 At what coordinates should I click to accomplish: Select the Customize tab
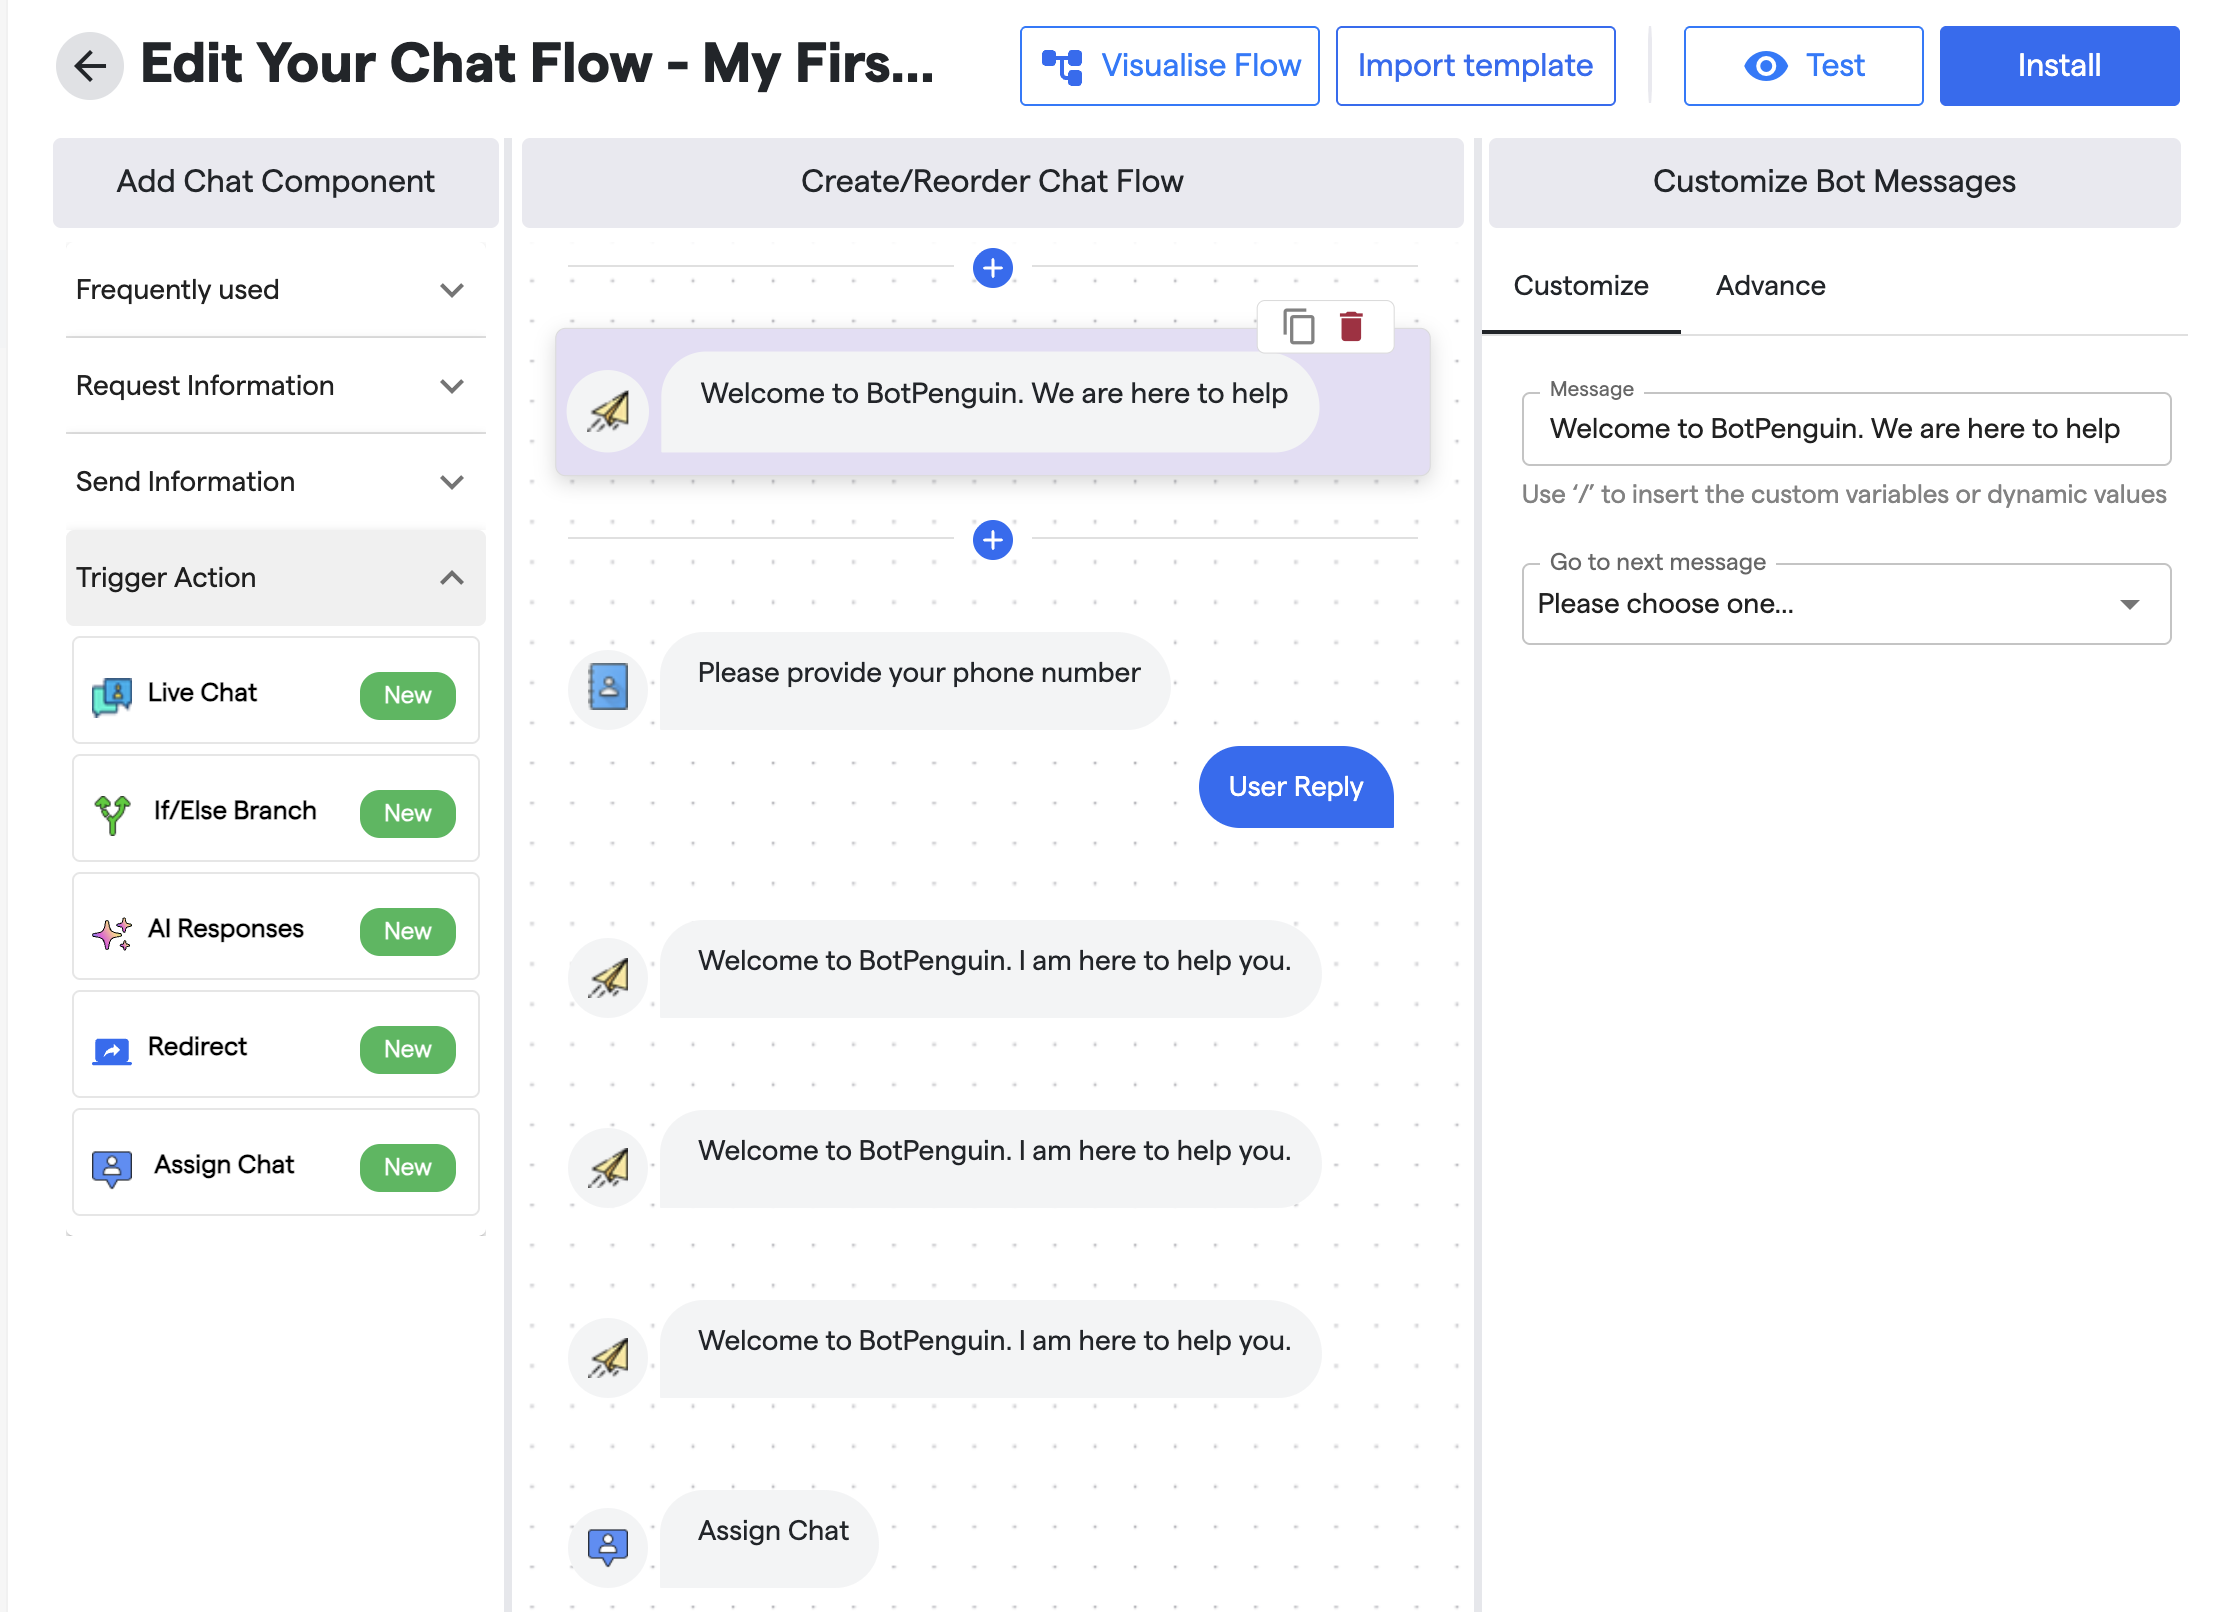click(1580, 286)
